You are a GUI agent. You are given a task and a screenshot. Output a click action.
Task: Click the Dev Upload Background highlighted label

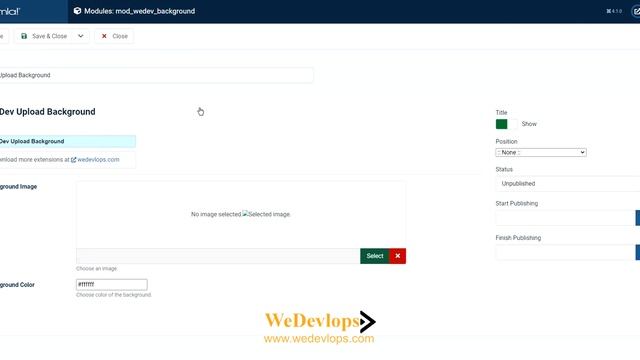(x=68, y=141)
